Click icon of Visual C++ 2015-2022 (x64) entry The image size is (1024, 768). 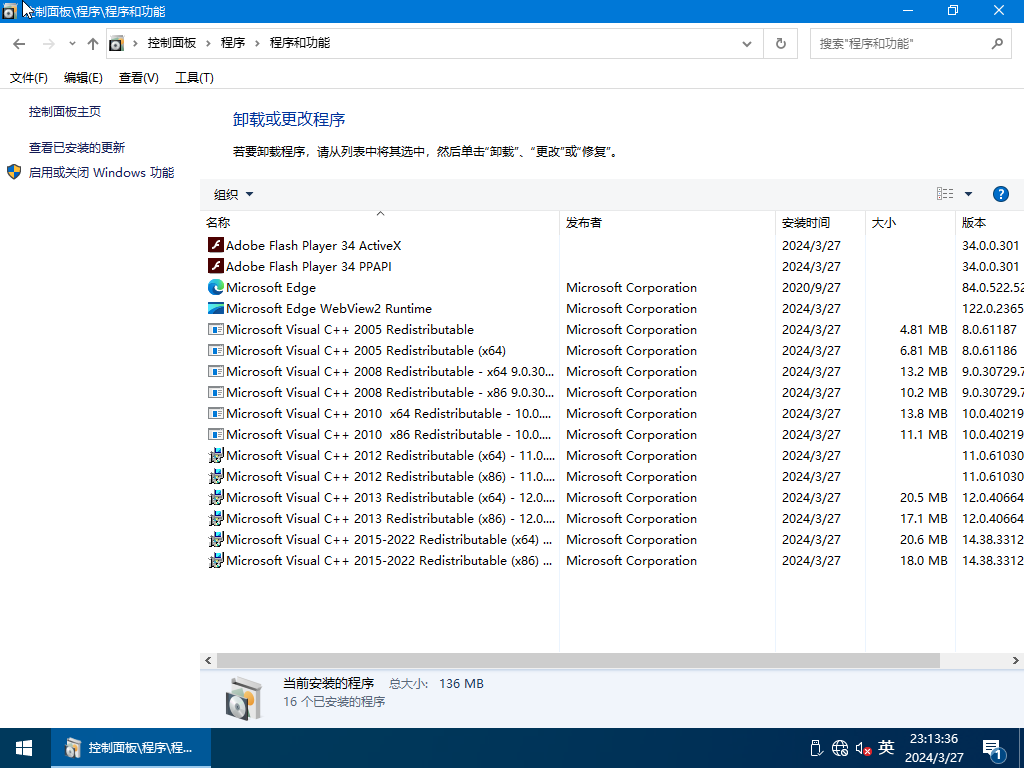click(x=216, y=539)
